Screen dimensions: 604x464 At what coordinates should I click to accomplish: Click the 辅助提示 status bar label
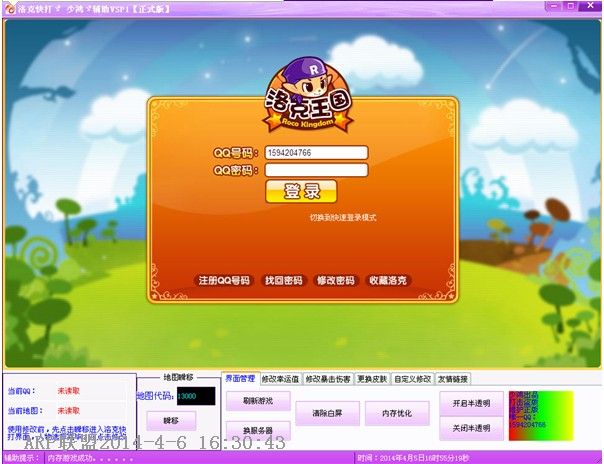pos(22,458)
